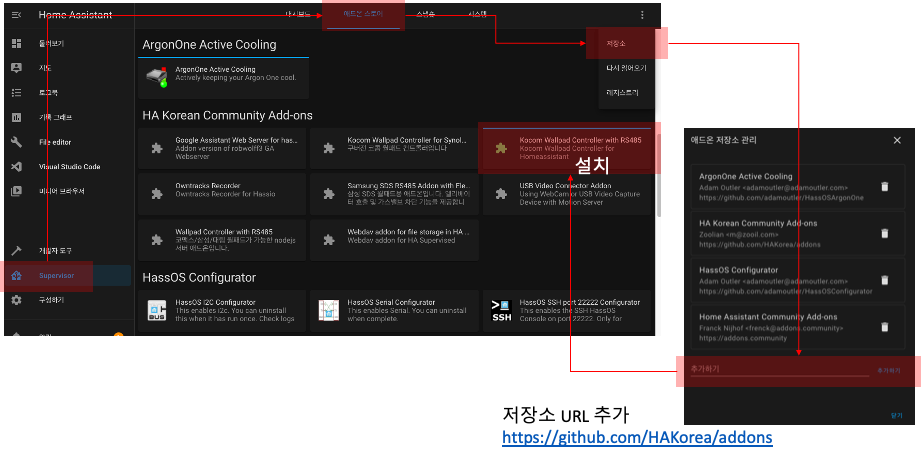Click the Webdav addon for file storage title
The width and height of the screenshot is (921, 460).
408,232
